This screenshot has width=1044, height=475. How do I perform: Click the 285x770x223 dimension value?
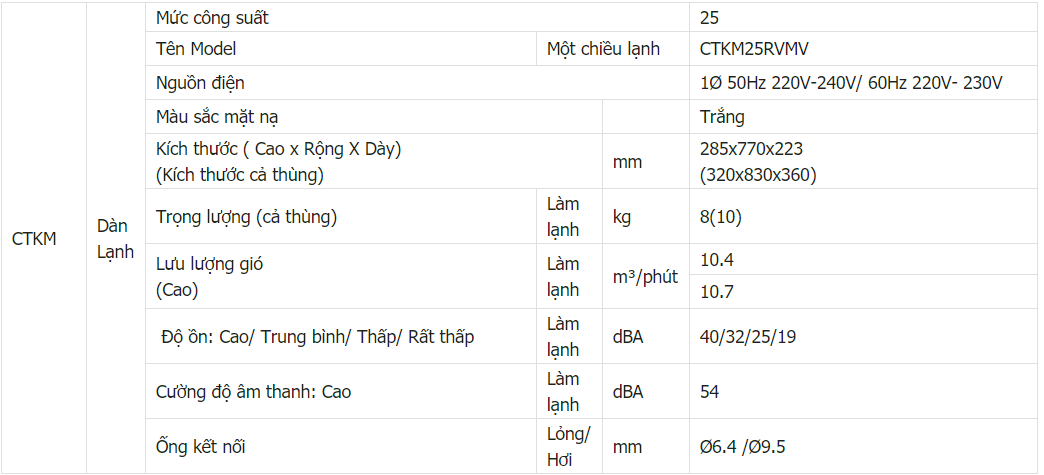pos(752,149)
